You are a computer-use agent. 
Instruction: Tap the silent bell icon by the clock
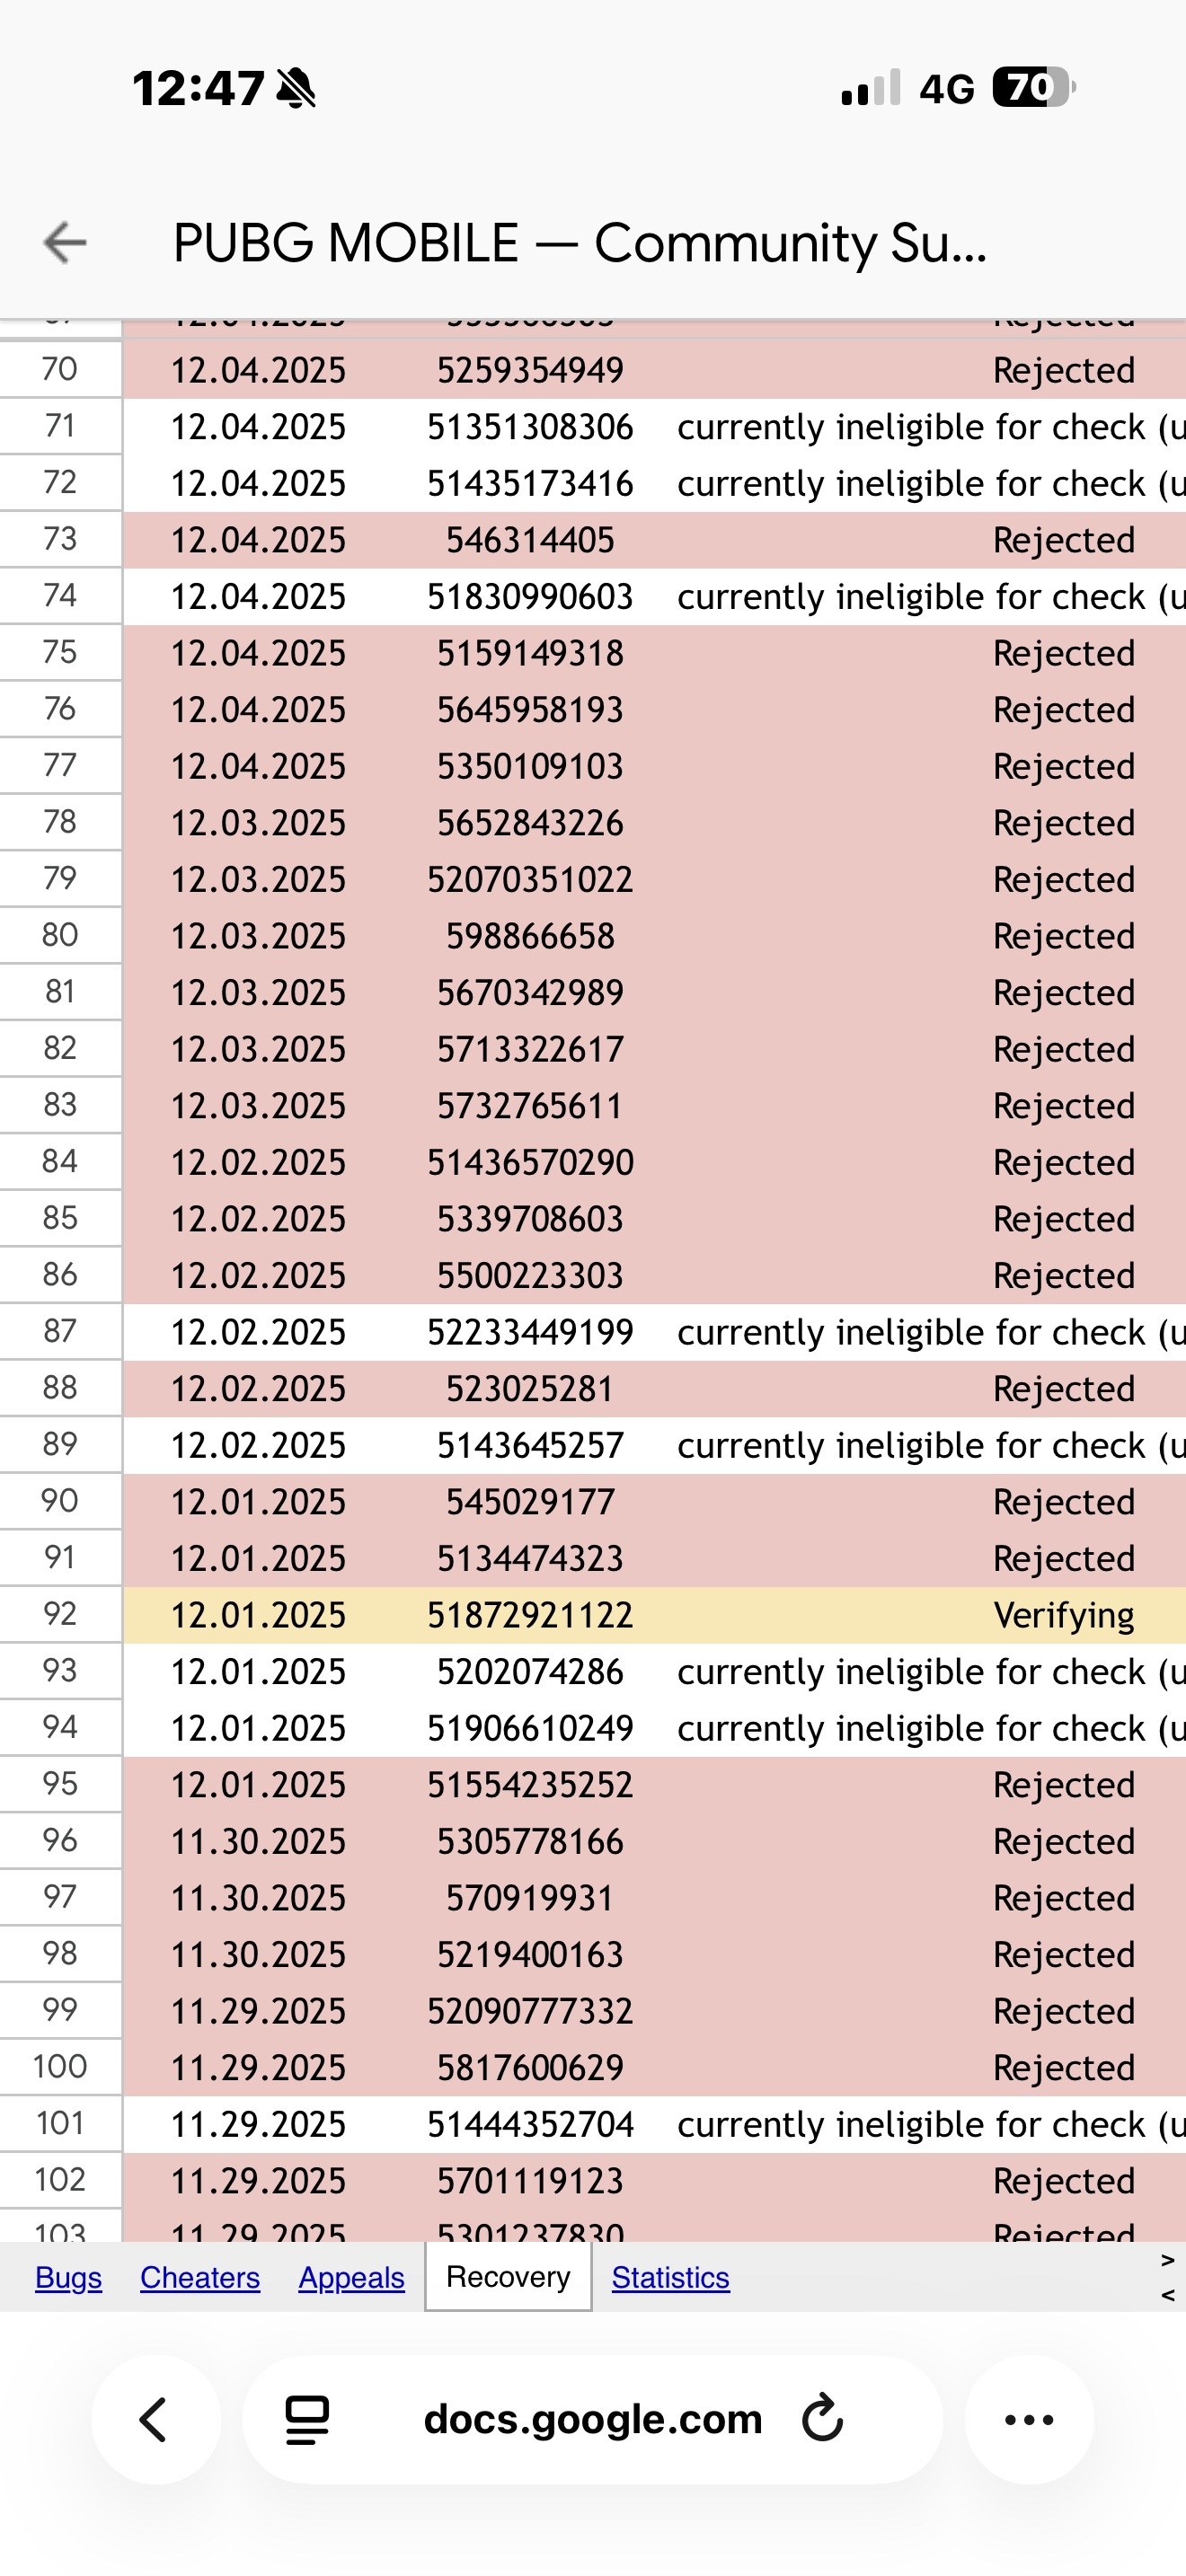tap(296, 88)
